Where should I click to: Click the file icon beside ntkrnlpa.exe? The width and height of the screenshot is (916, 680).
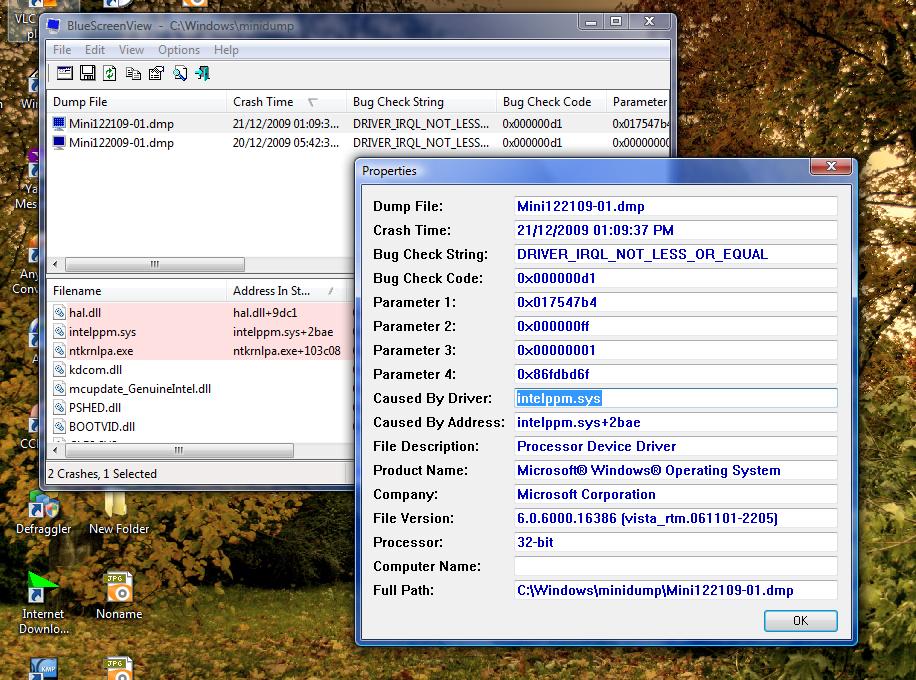point(59,351)
